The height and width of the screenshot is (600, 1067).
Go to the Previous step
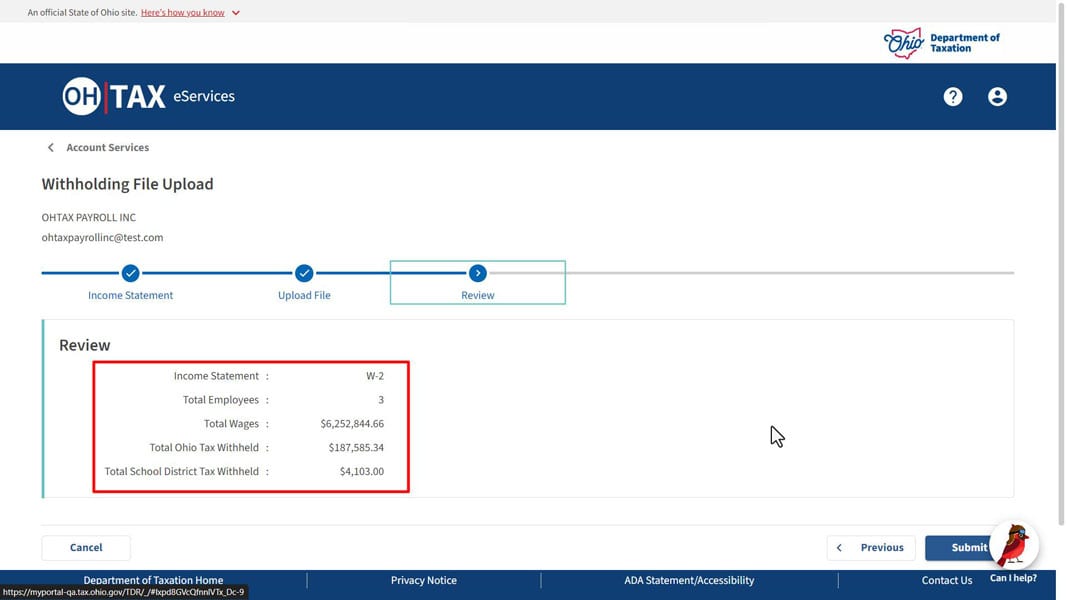[870, 547]
